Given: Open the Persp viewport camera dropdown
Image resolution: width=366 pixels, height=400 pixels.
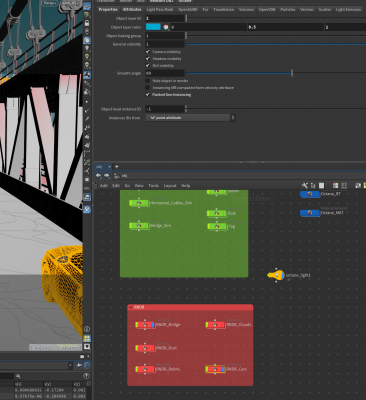Looking at the screenshot, I should [50, 3].
